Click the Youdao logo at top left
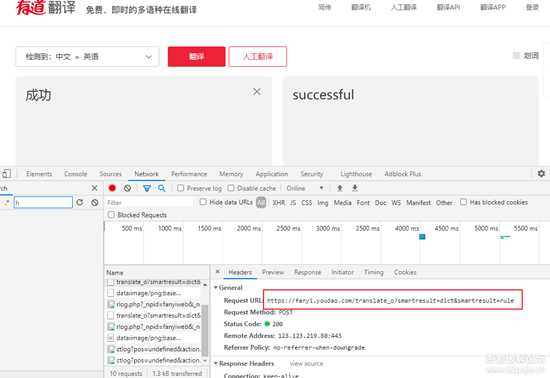Viewport: 550px width, 378px height. pos(46,8)
